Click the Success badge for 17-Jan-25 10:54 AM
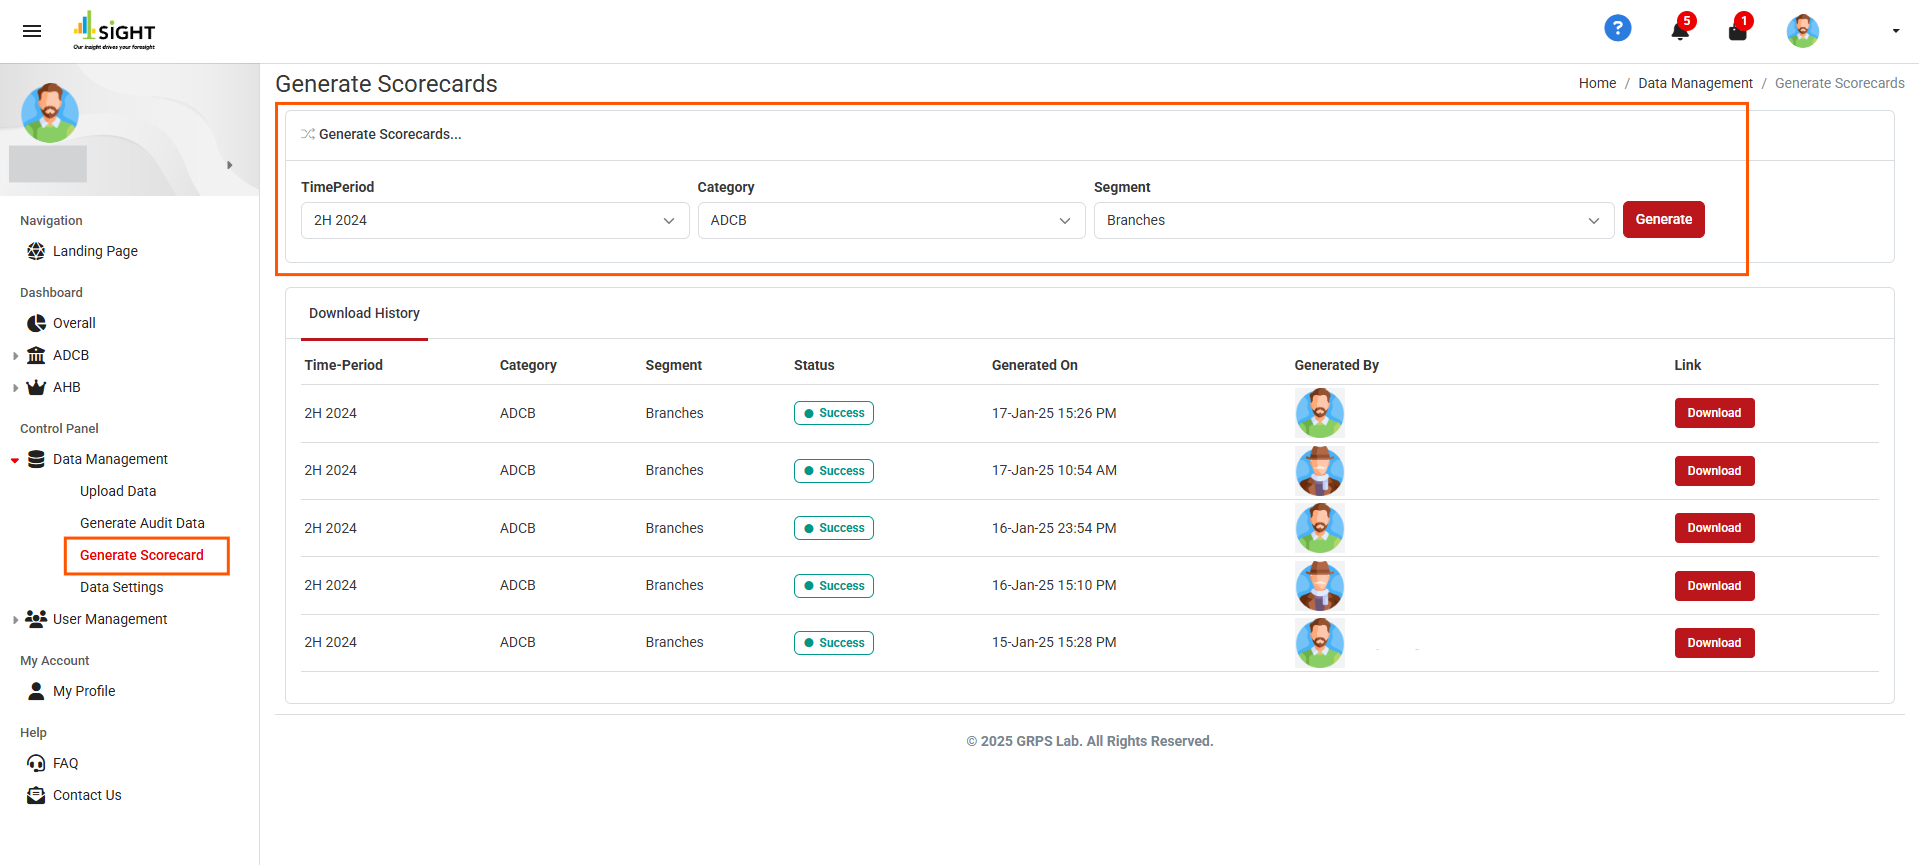Viewport: 1919px width, 865px height. [834, 471]
